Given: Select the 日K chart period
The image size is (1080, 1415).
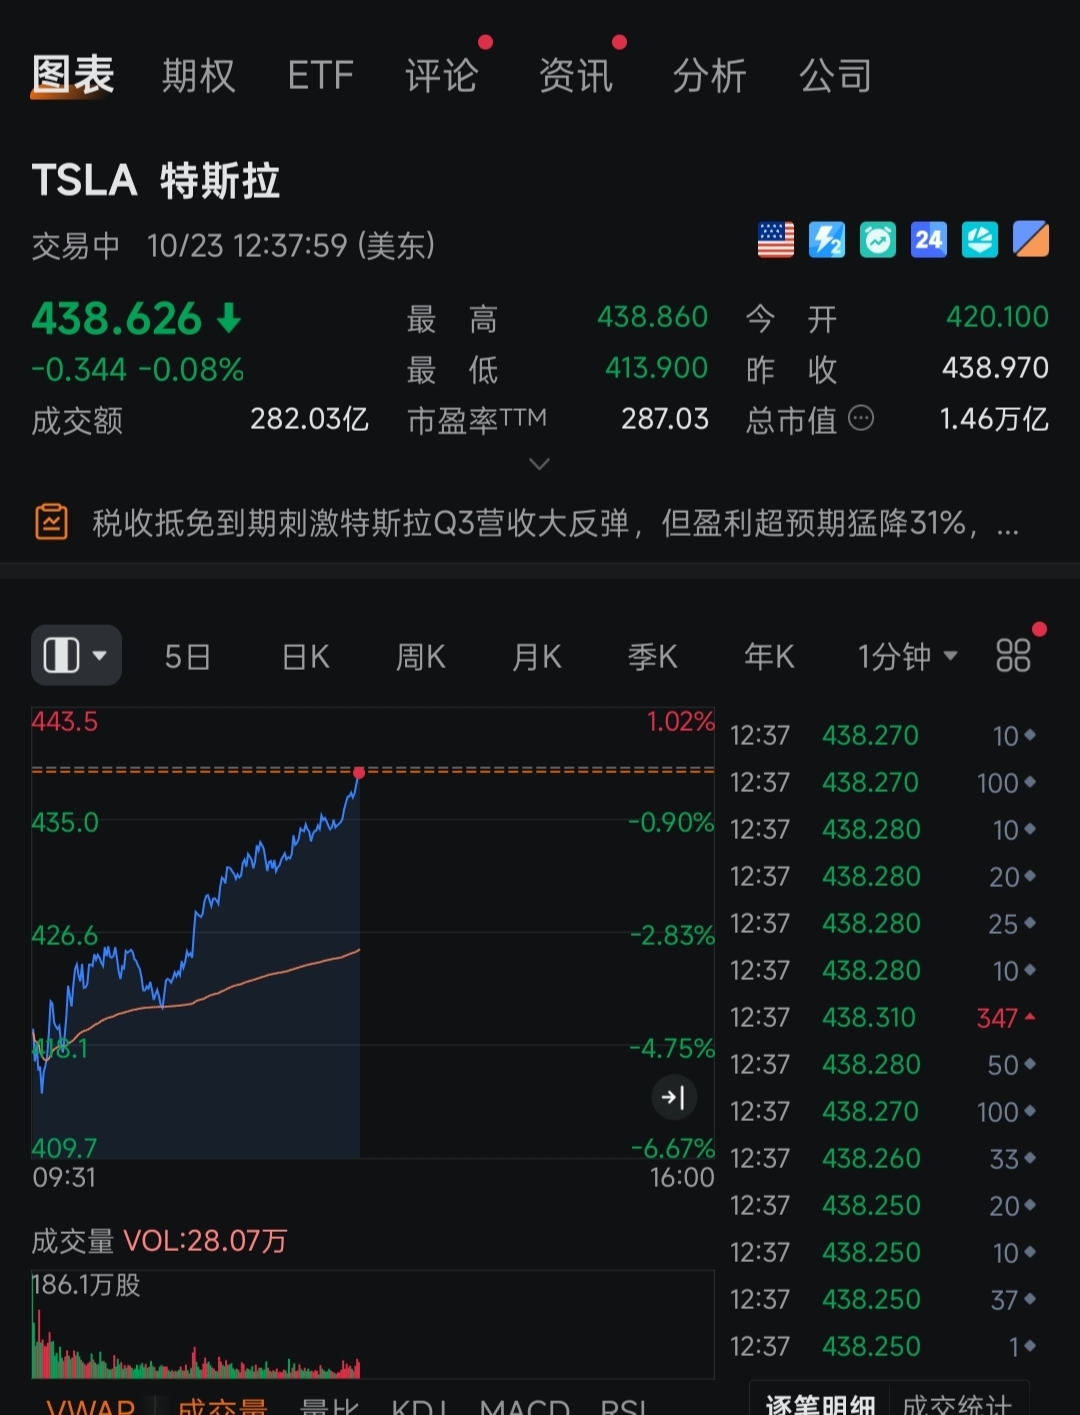Looking at the screenshot, I should click(305, 657).
